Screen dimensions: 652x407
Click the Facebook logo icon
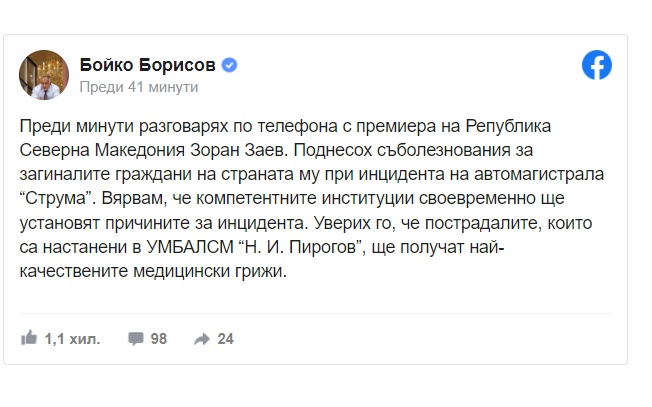click(x=596, y=65)
